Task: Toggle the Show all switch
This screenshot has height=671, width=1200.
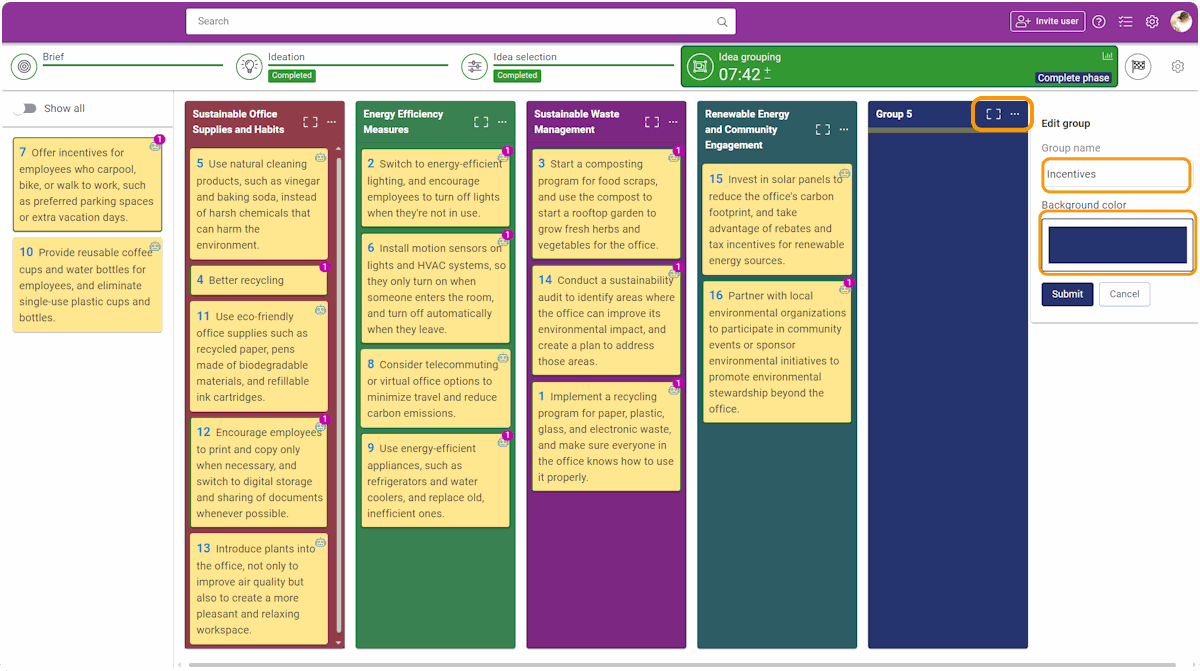Action: pos(25,108)
